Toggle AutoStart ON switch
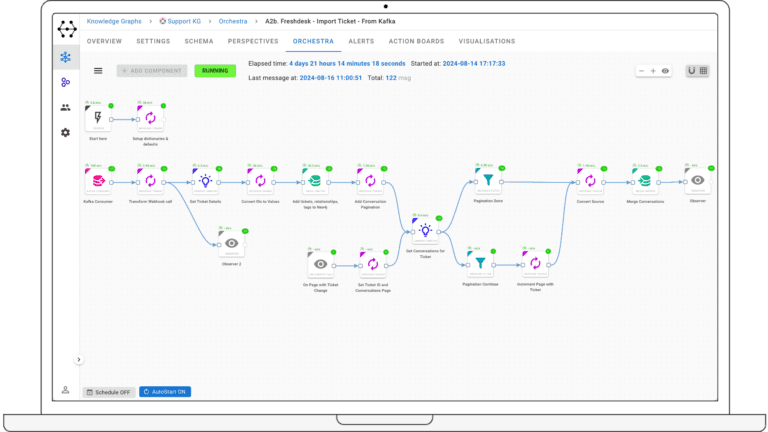This screenshot has height=432, width=768. click(x=165, y=391)
